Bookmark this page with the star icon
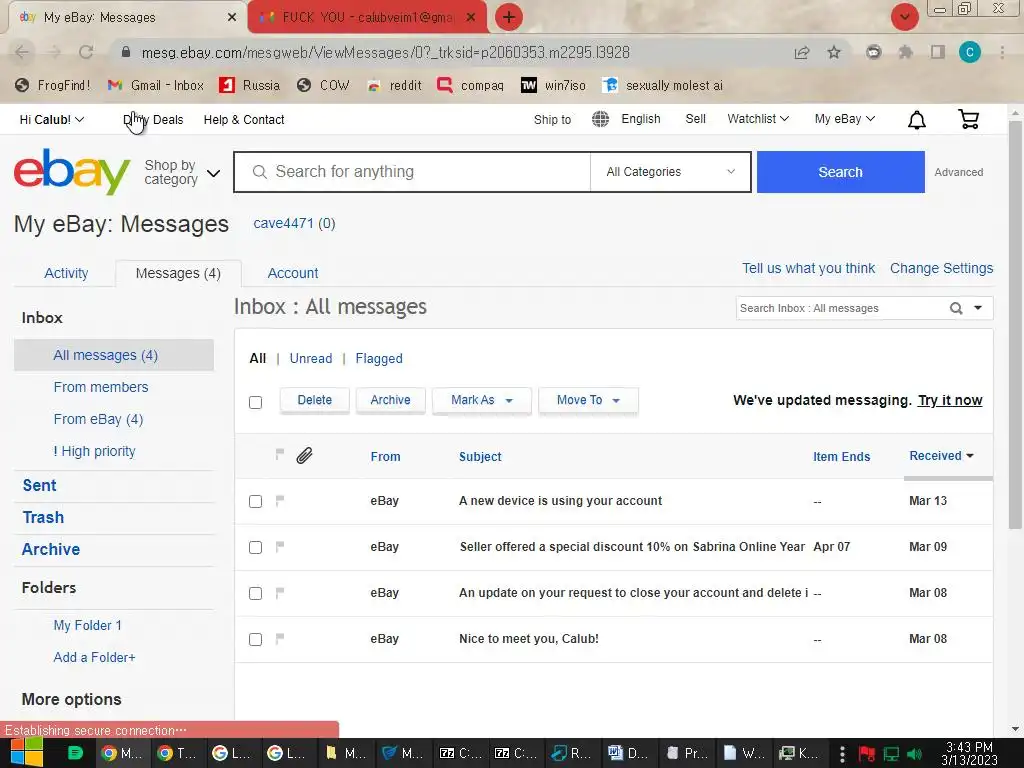 pyautogui.click(x=834, y=52)
